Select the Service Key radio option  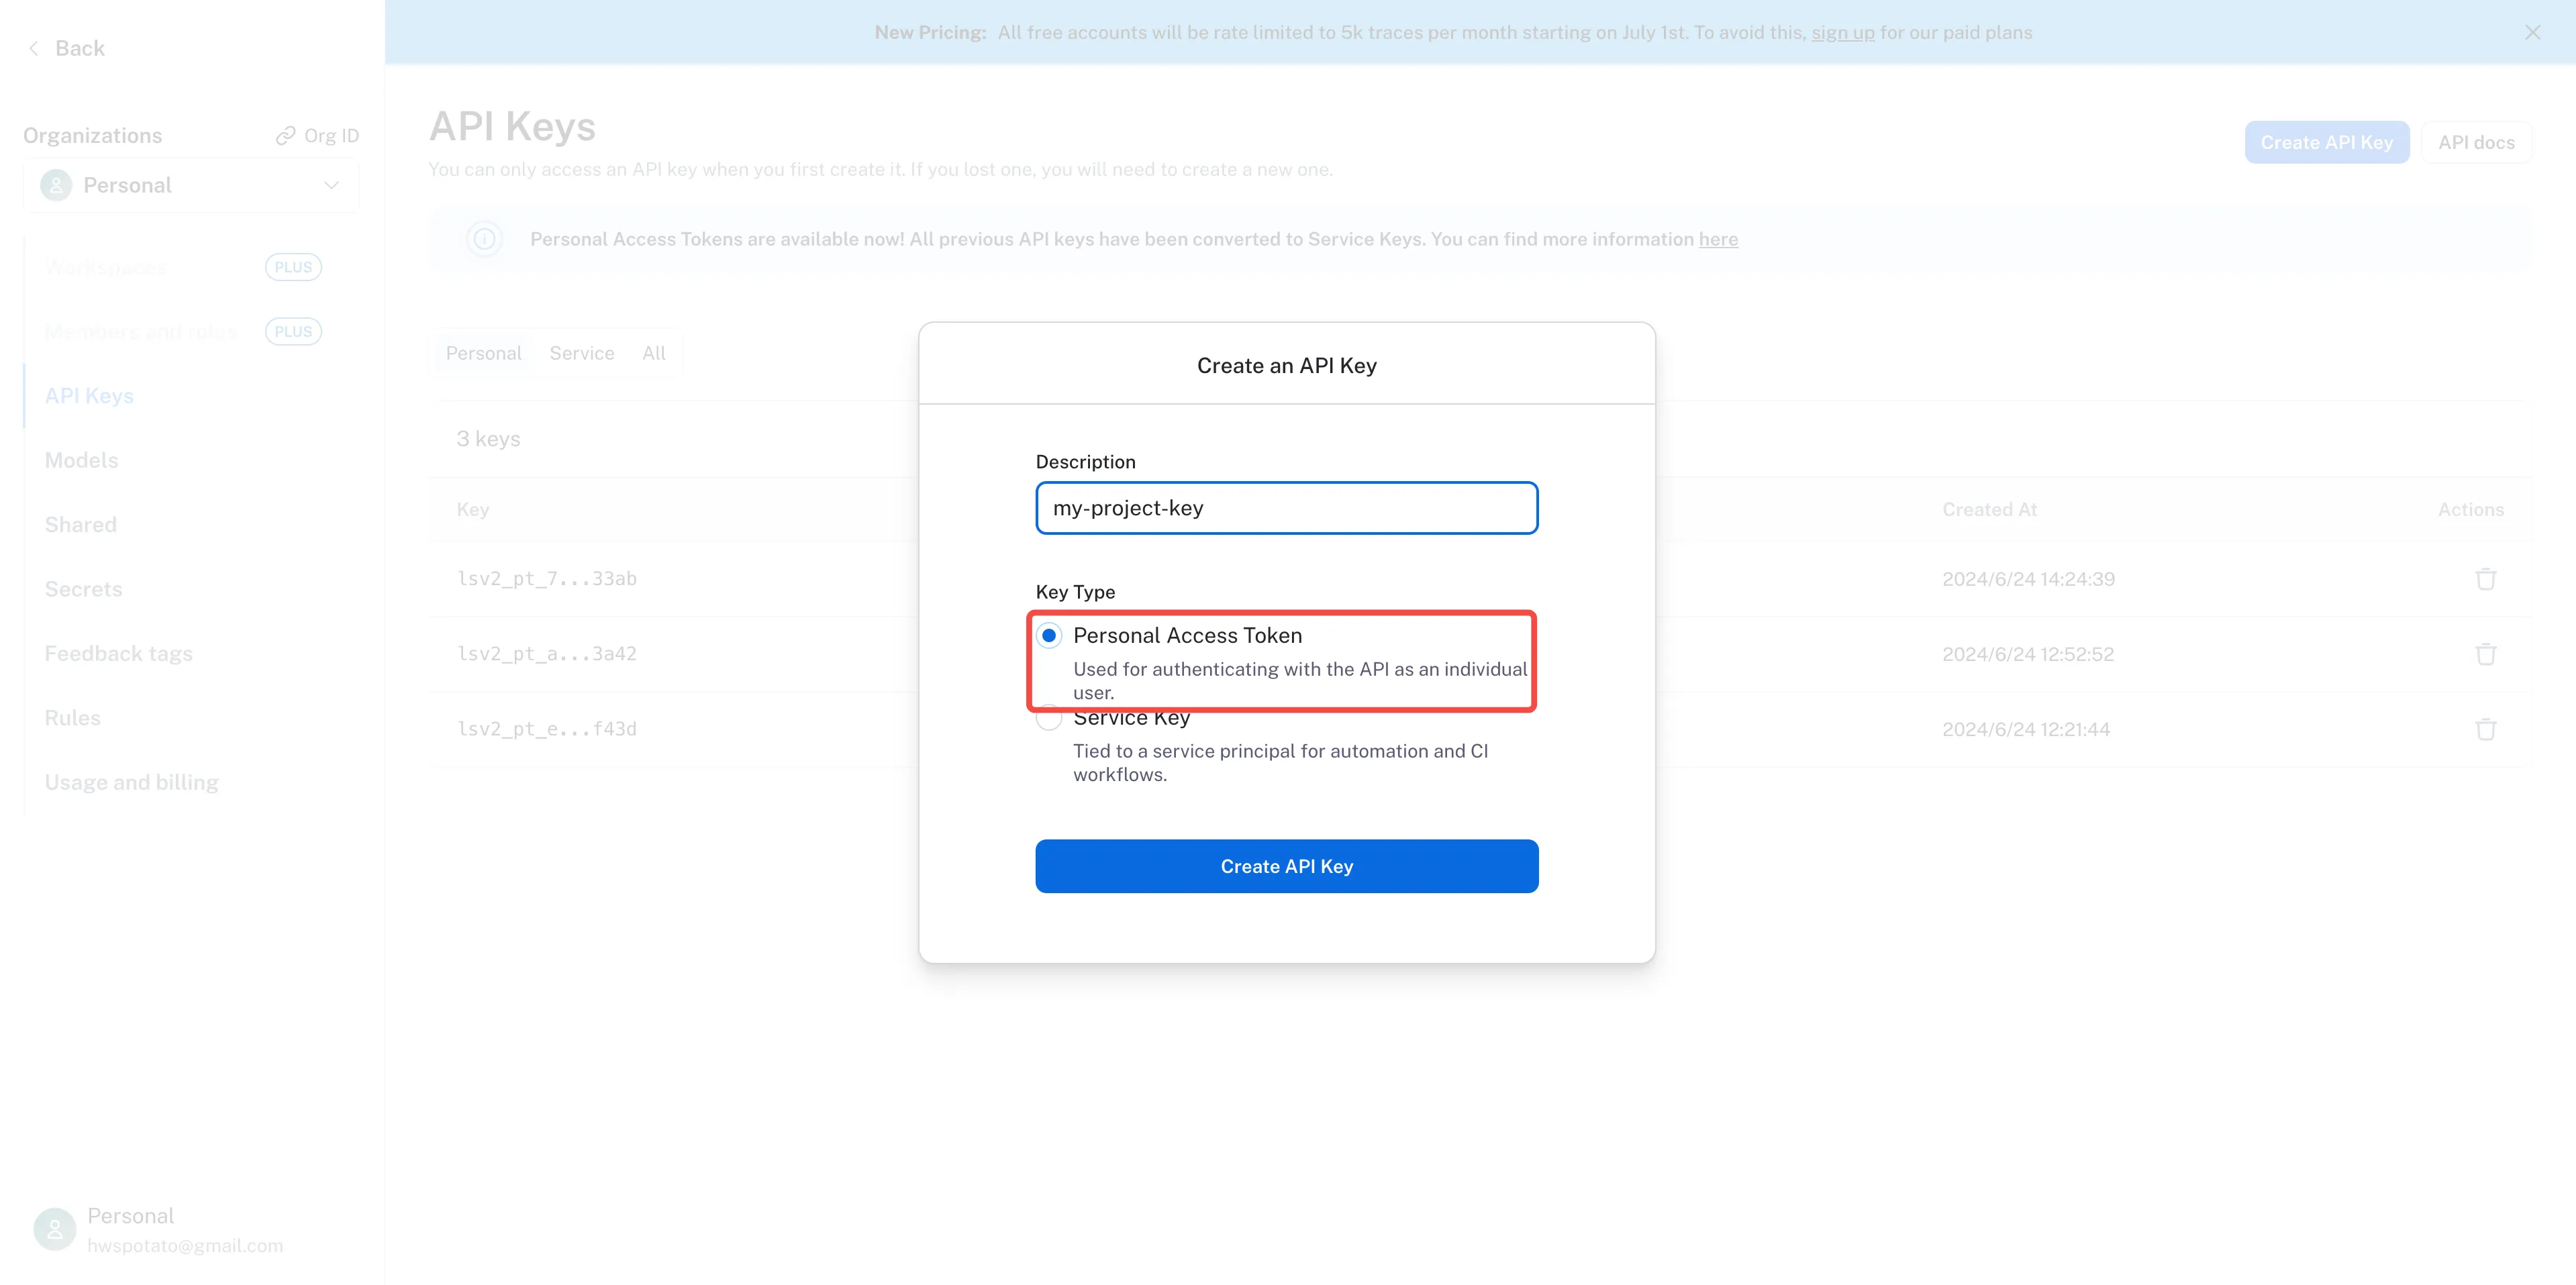tap(1049, 720)
